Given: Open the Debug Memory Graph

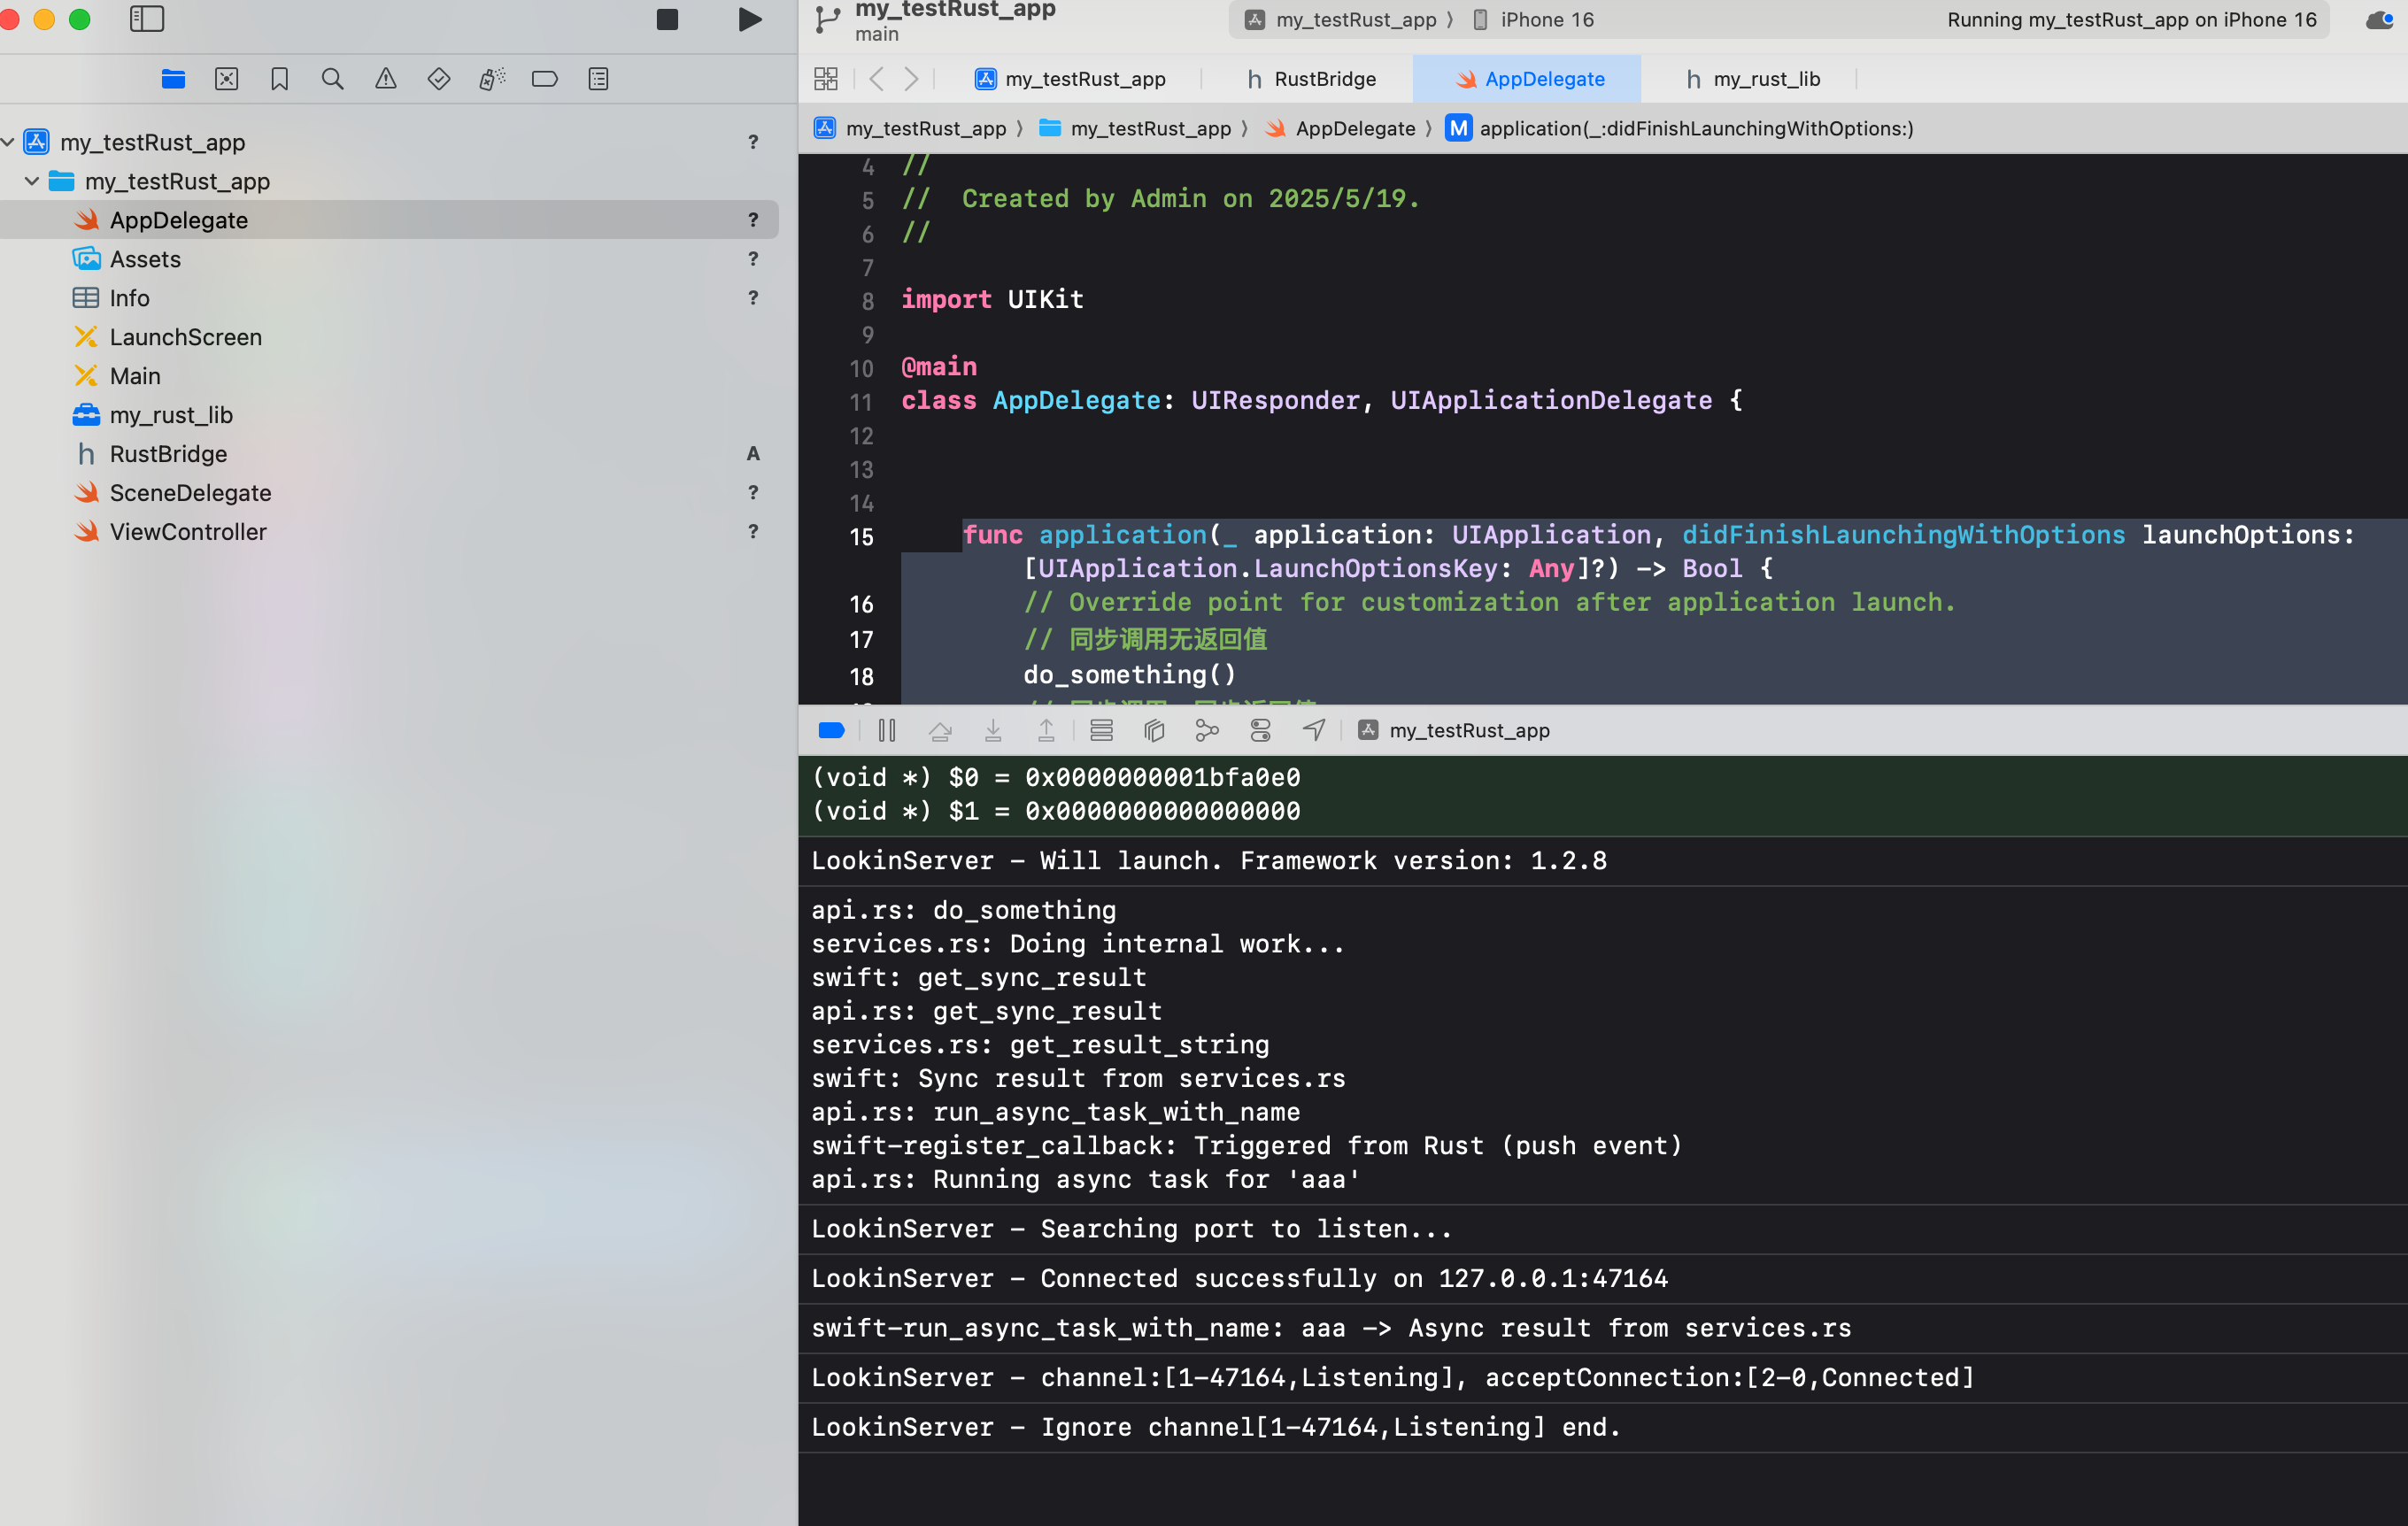Looking at the screenshot, I should 1208,731.
